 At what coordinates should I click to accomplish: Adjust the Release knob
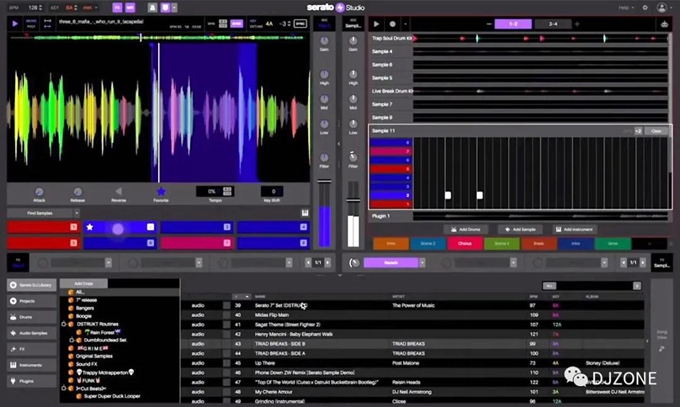(x=78, y=192)
